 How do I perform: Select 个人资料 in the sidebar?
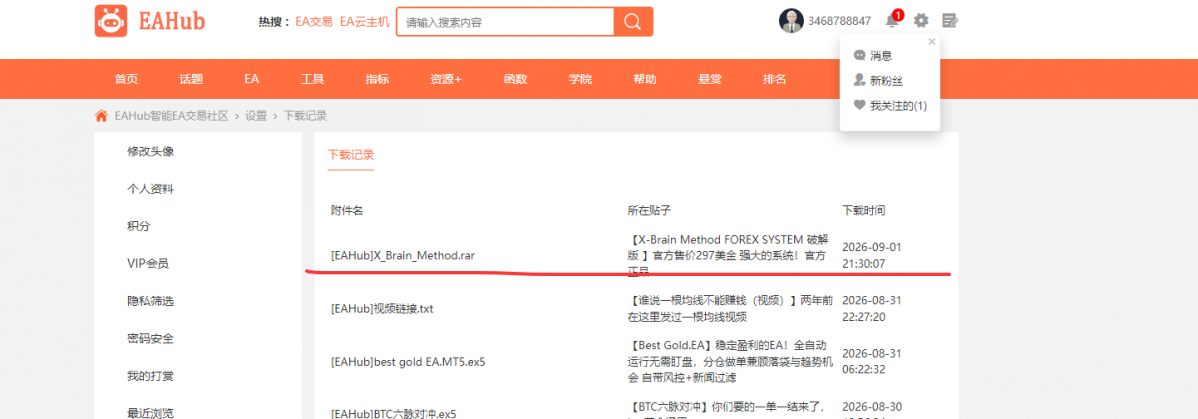(151, 189)
